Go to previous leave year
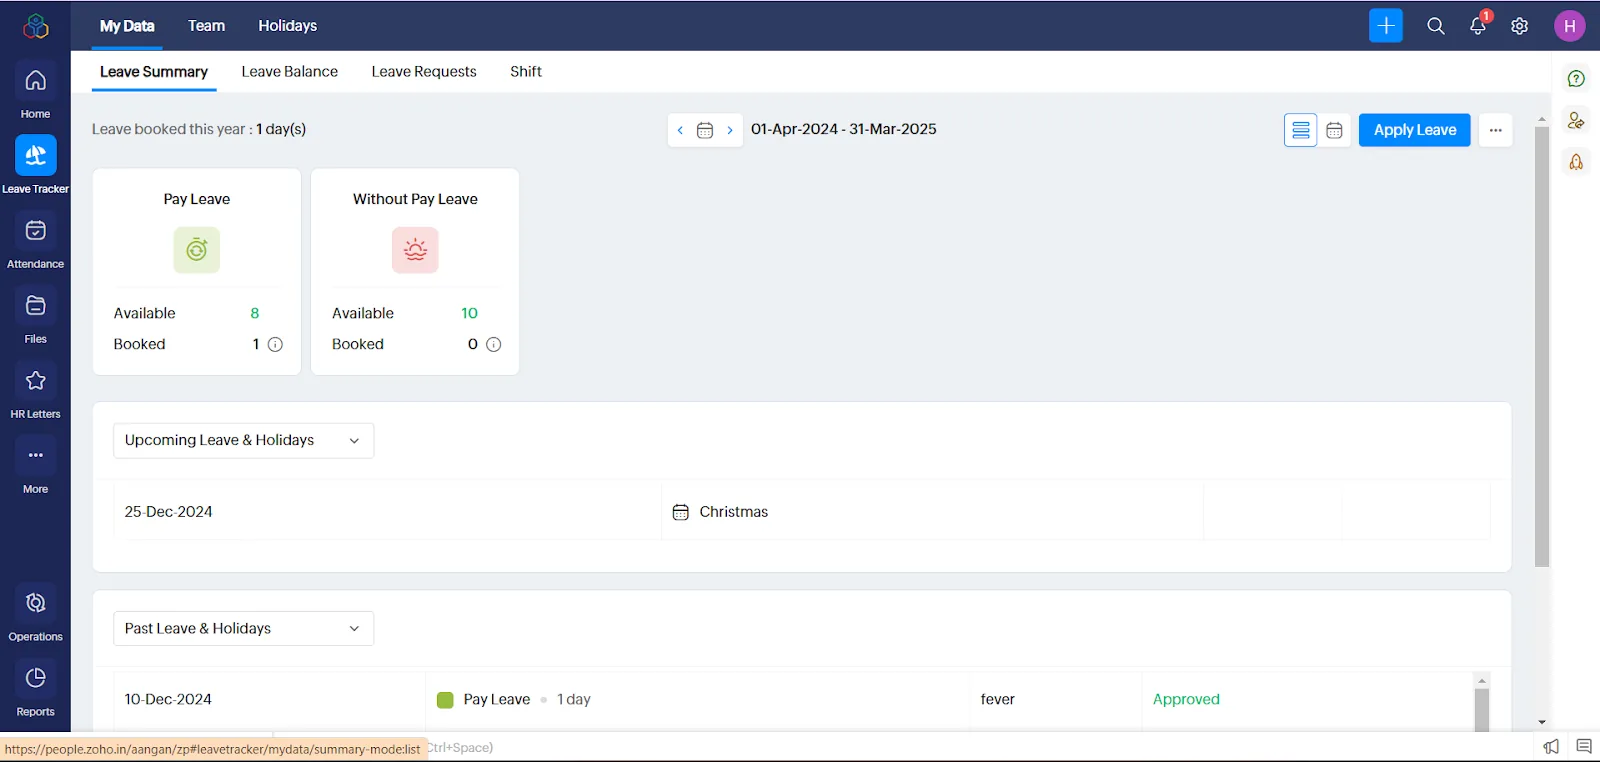The height and width of the screenshot is (762, 1600). (x=680, y=130)
